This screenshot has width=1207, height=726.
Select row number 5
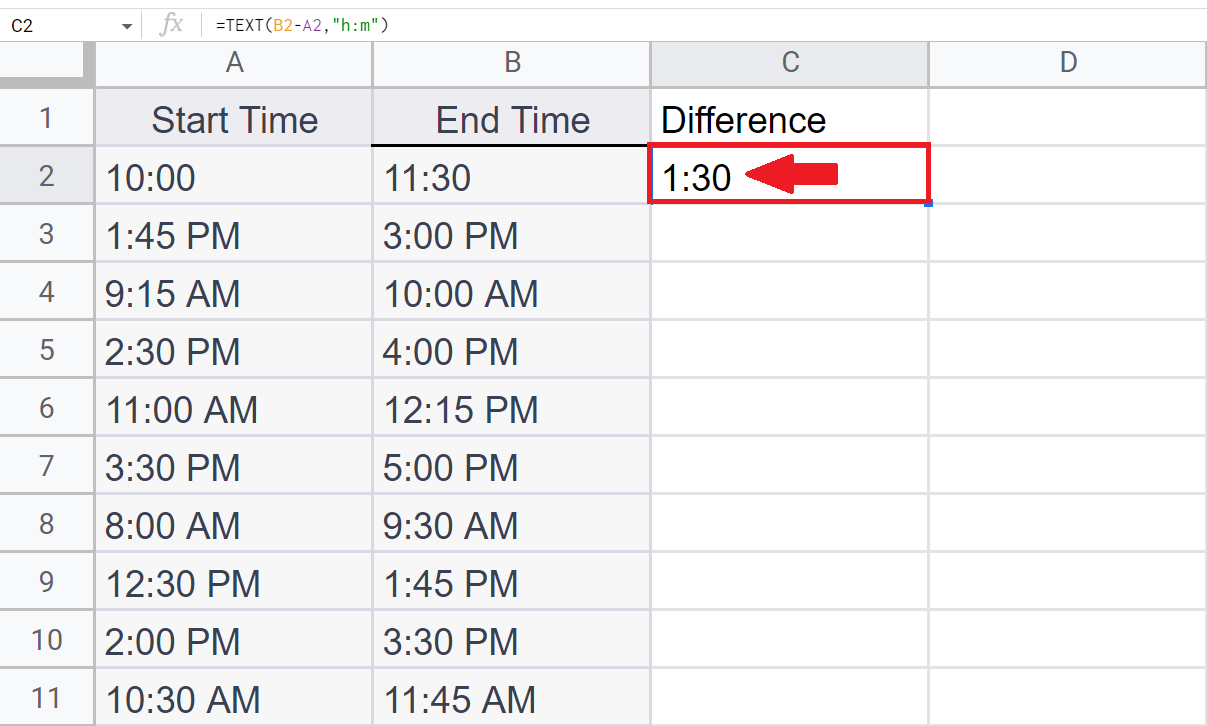47,350
